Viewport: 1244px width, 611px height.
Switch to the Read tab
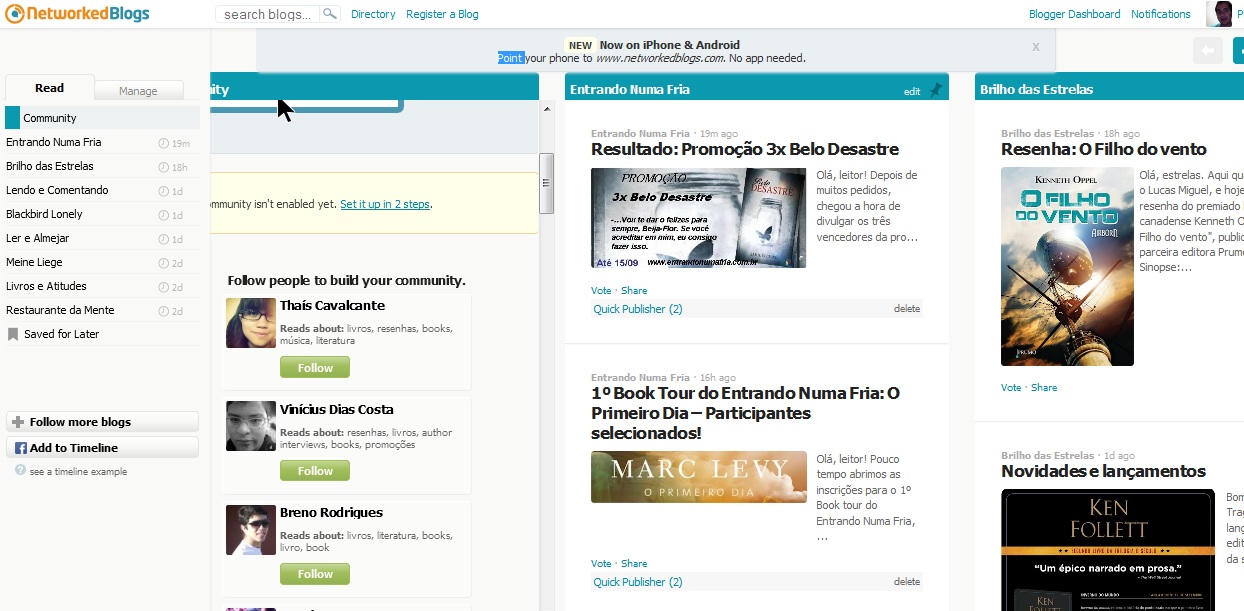(x=50, y=88)
